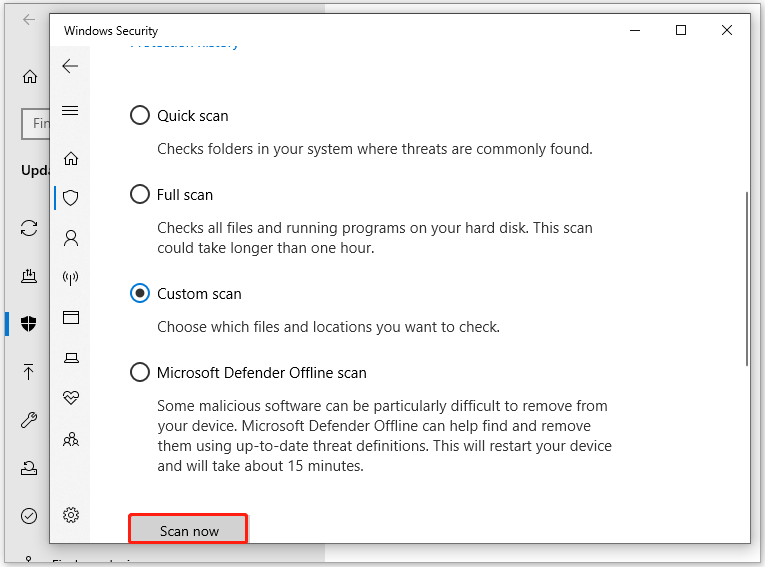Choose the Full scan radio button
Image resolution: width=765 pixels, height=567 pixels.
pos(140,195)
